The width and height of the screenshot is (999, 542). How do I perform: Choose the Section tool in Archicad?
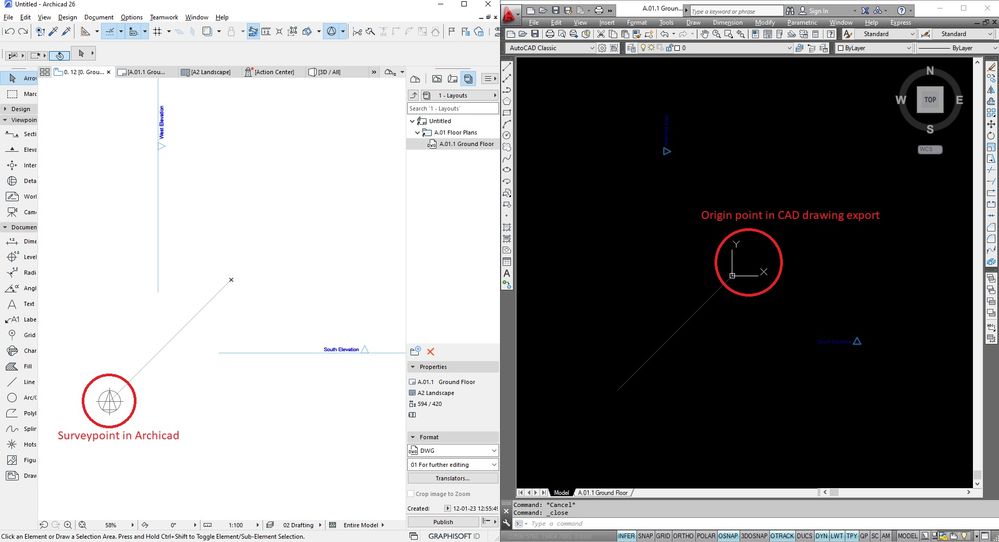pos(19,134)
